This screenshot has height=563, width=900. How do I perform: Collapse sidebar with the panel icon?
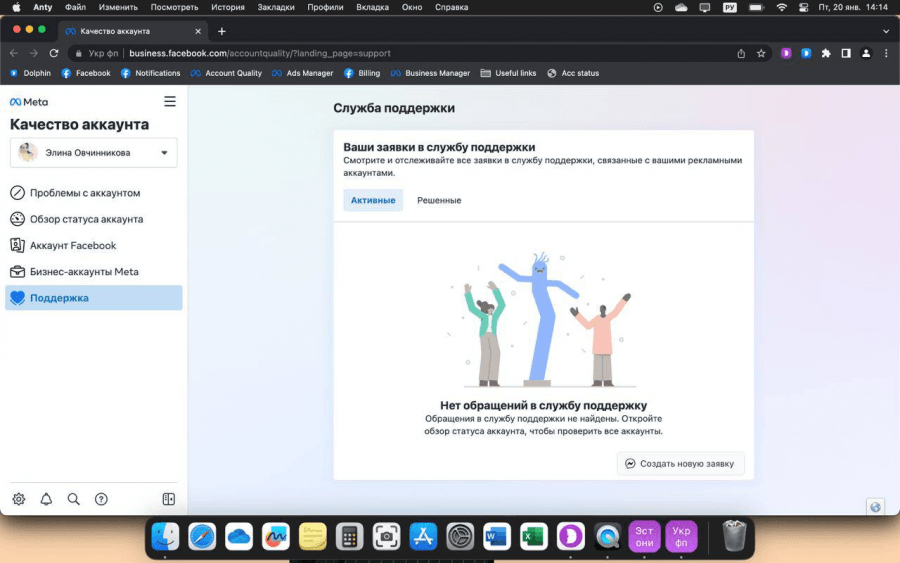click(169, 499)
